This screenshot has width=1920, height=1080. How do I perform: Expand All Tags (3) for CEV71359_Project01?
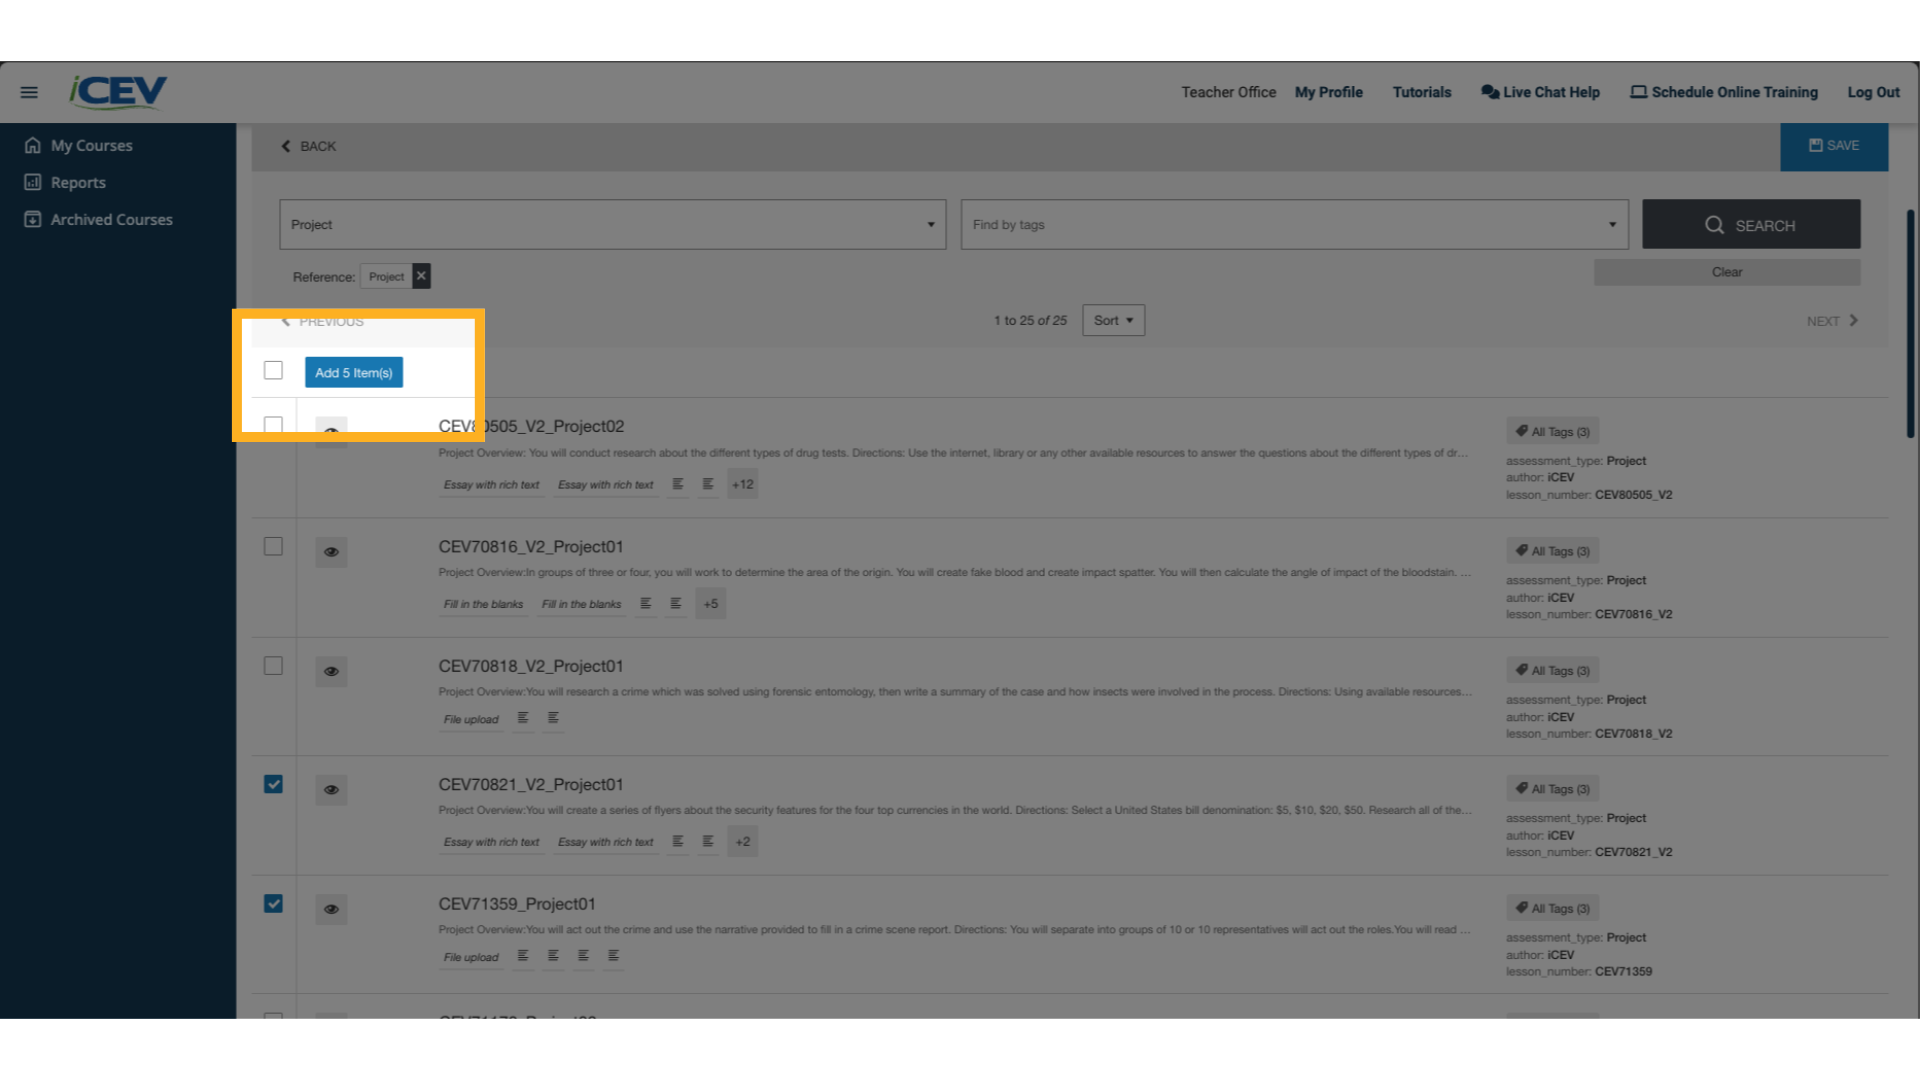(x=1552, y=908)
